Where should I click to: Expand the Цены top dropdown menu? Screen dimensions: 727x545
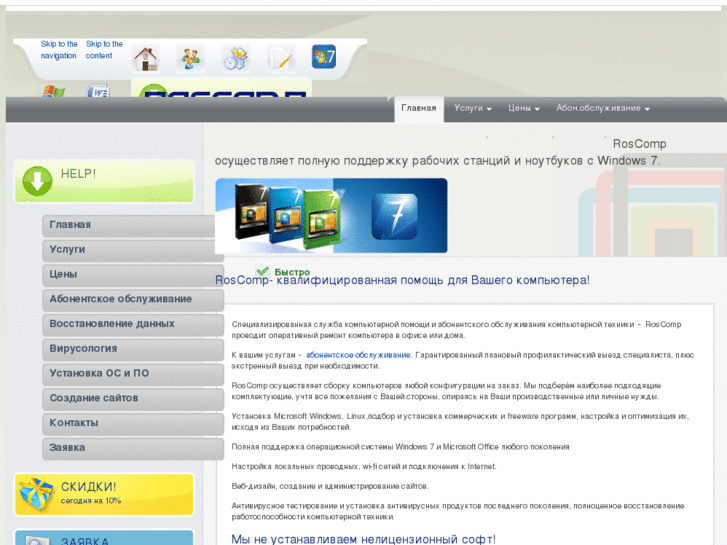click(x=523, y=108)
